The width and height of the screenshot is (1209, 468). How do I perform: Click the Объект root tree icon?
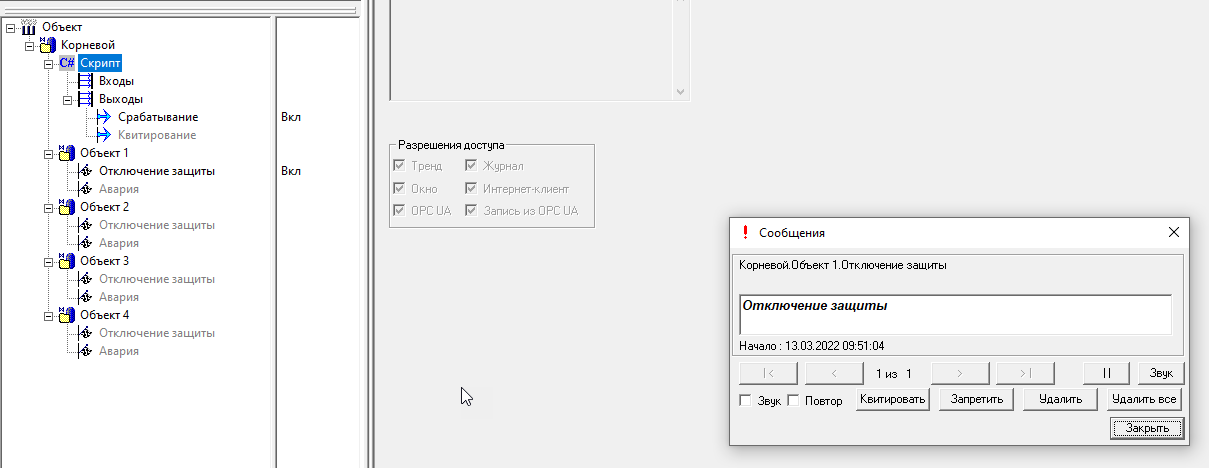click(x=28, y=27)
